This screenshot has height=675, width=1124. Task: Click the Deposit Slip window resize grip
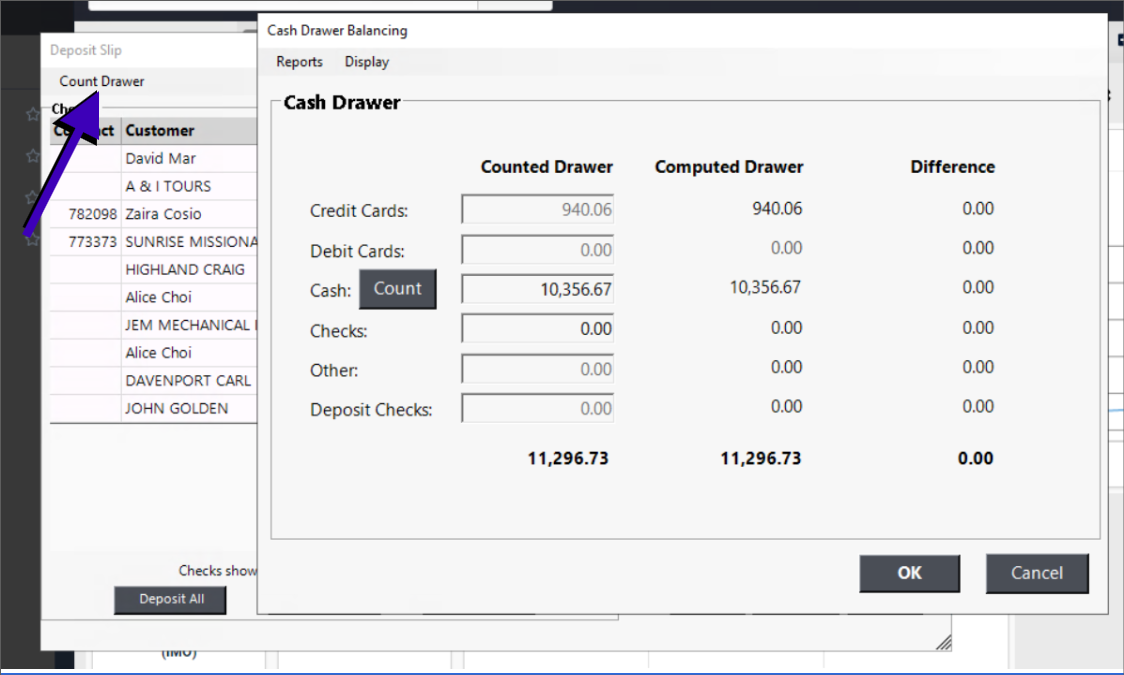click(x=943, y=642)
